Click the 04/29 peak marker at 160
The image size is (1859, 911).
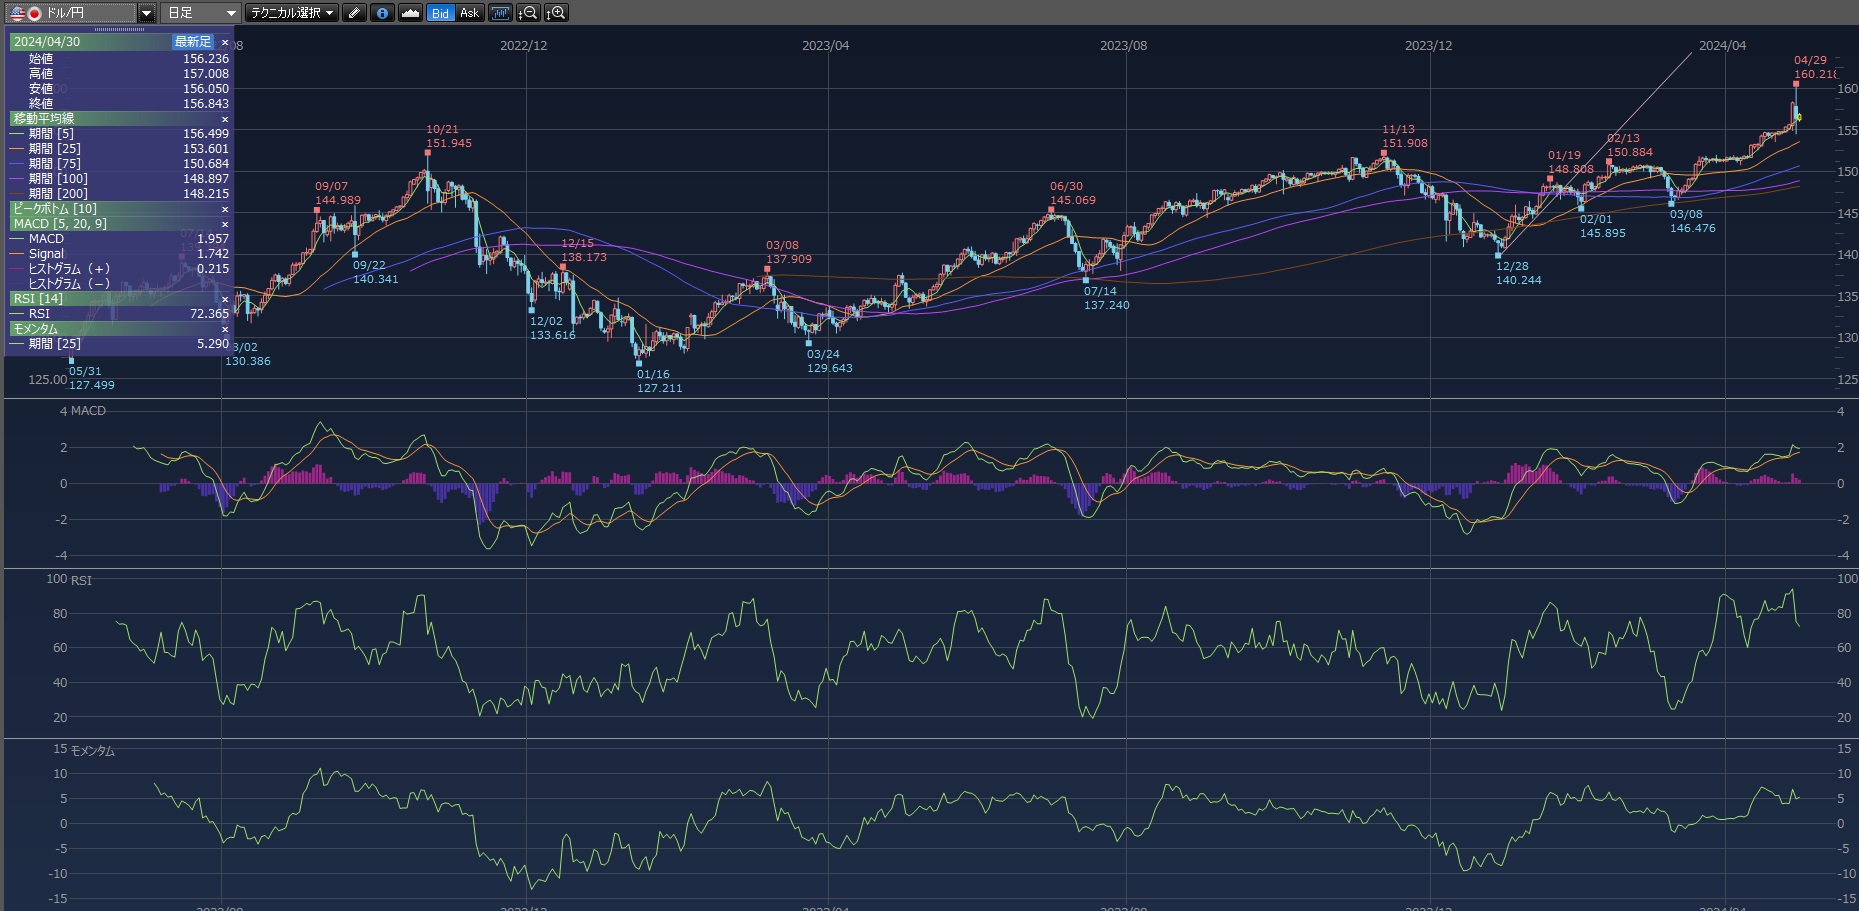pos(1795,84)
